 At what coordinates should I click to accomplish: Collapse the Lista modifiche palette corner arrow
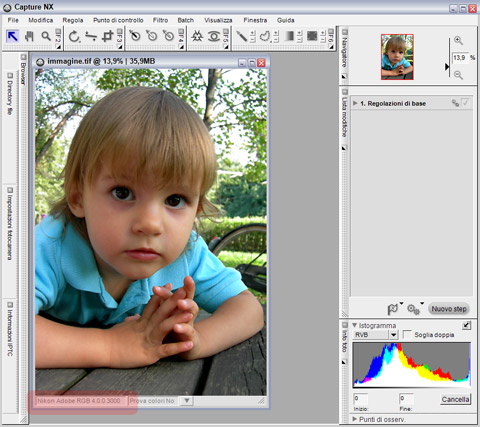344,148
